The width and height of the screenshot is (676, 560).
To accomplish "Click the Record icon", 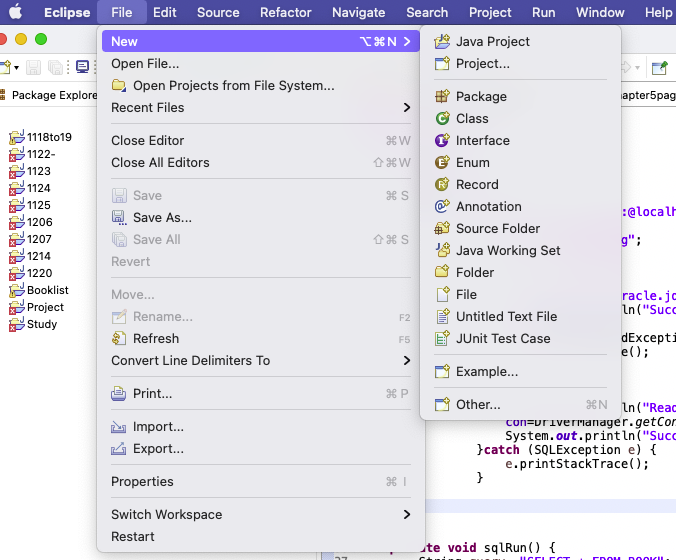I will (x=442, y=184).
